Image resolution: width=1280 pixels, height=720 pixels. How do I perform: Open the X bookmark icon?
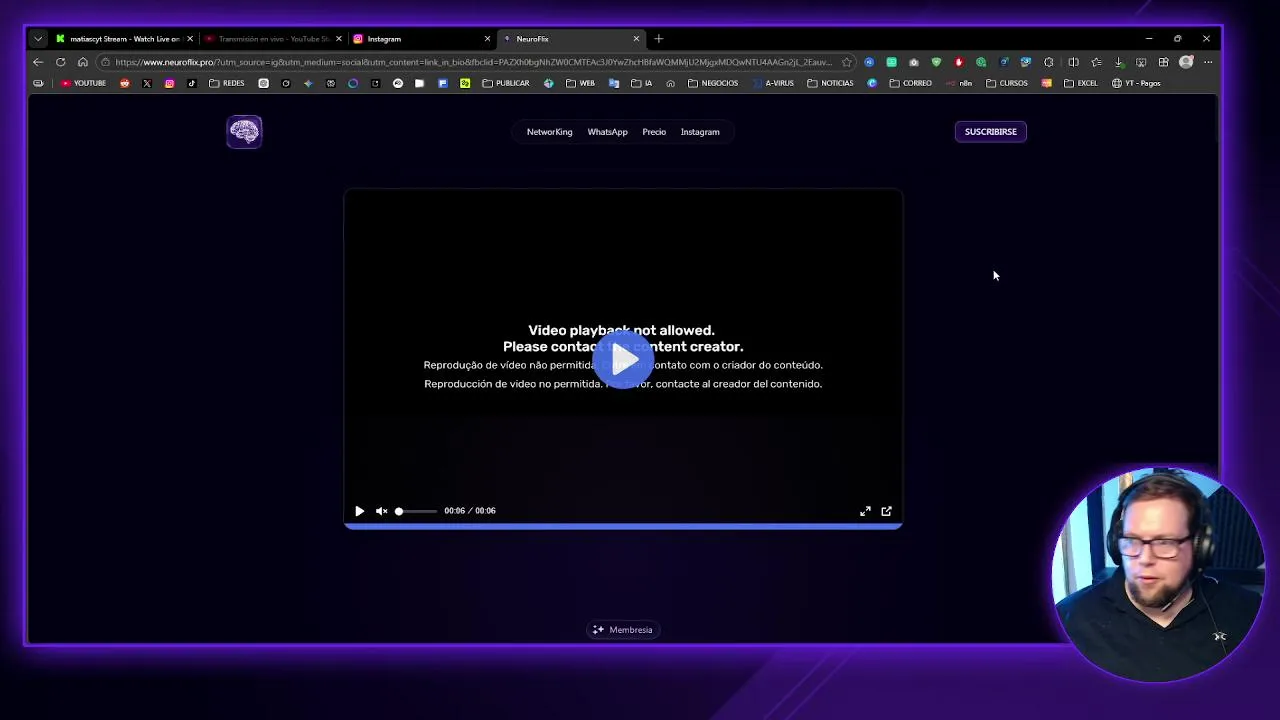[147, 83]
